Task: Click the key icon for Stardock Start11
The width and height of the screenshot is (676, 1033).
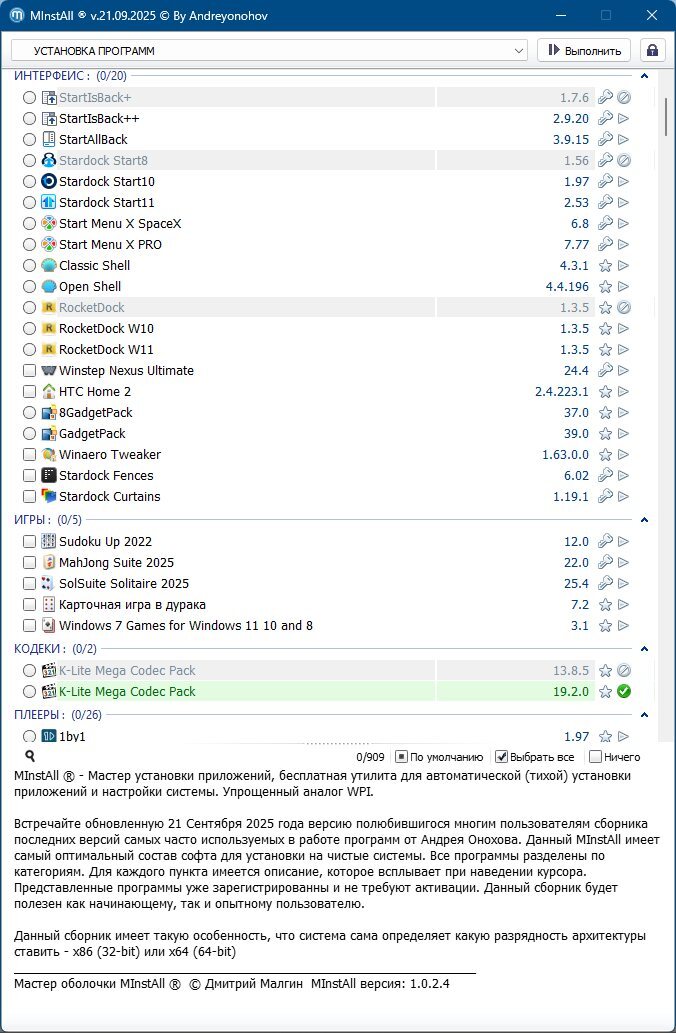Action: [604, 203]
